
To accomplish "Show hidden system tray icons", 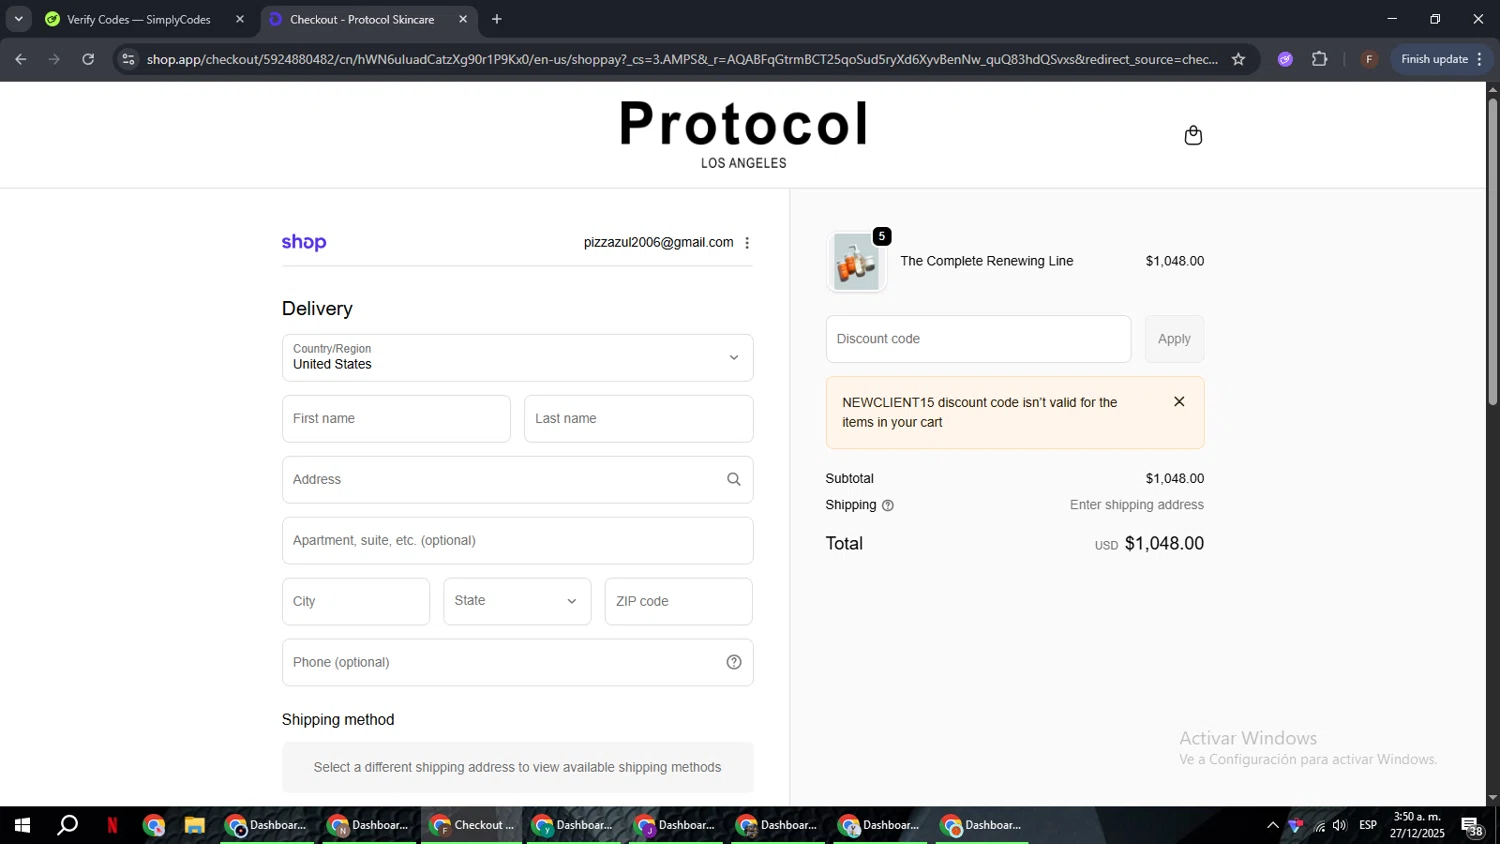I will 1272,826.
